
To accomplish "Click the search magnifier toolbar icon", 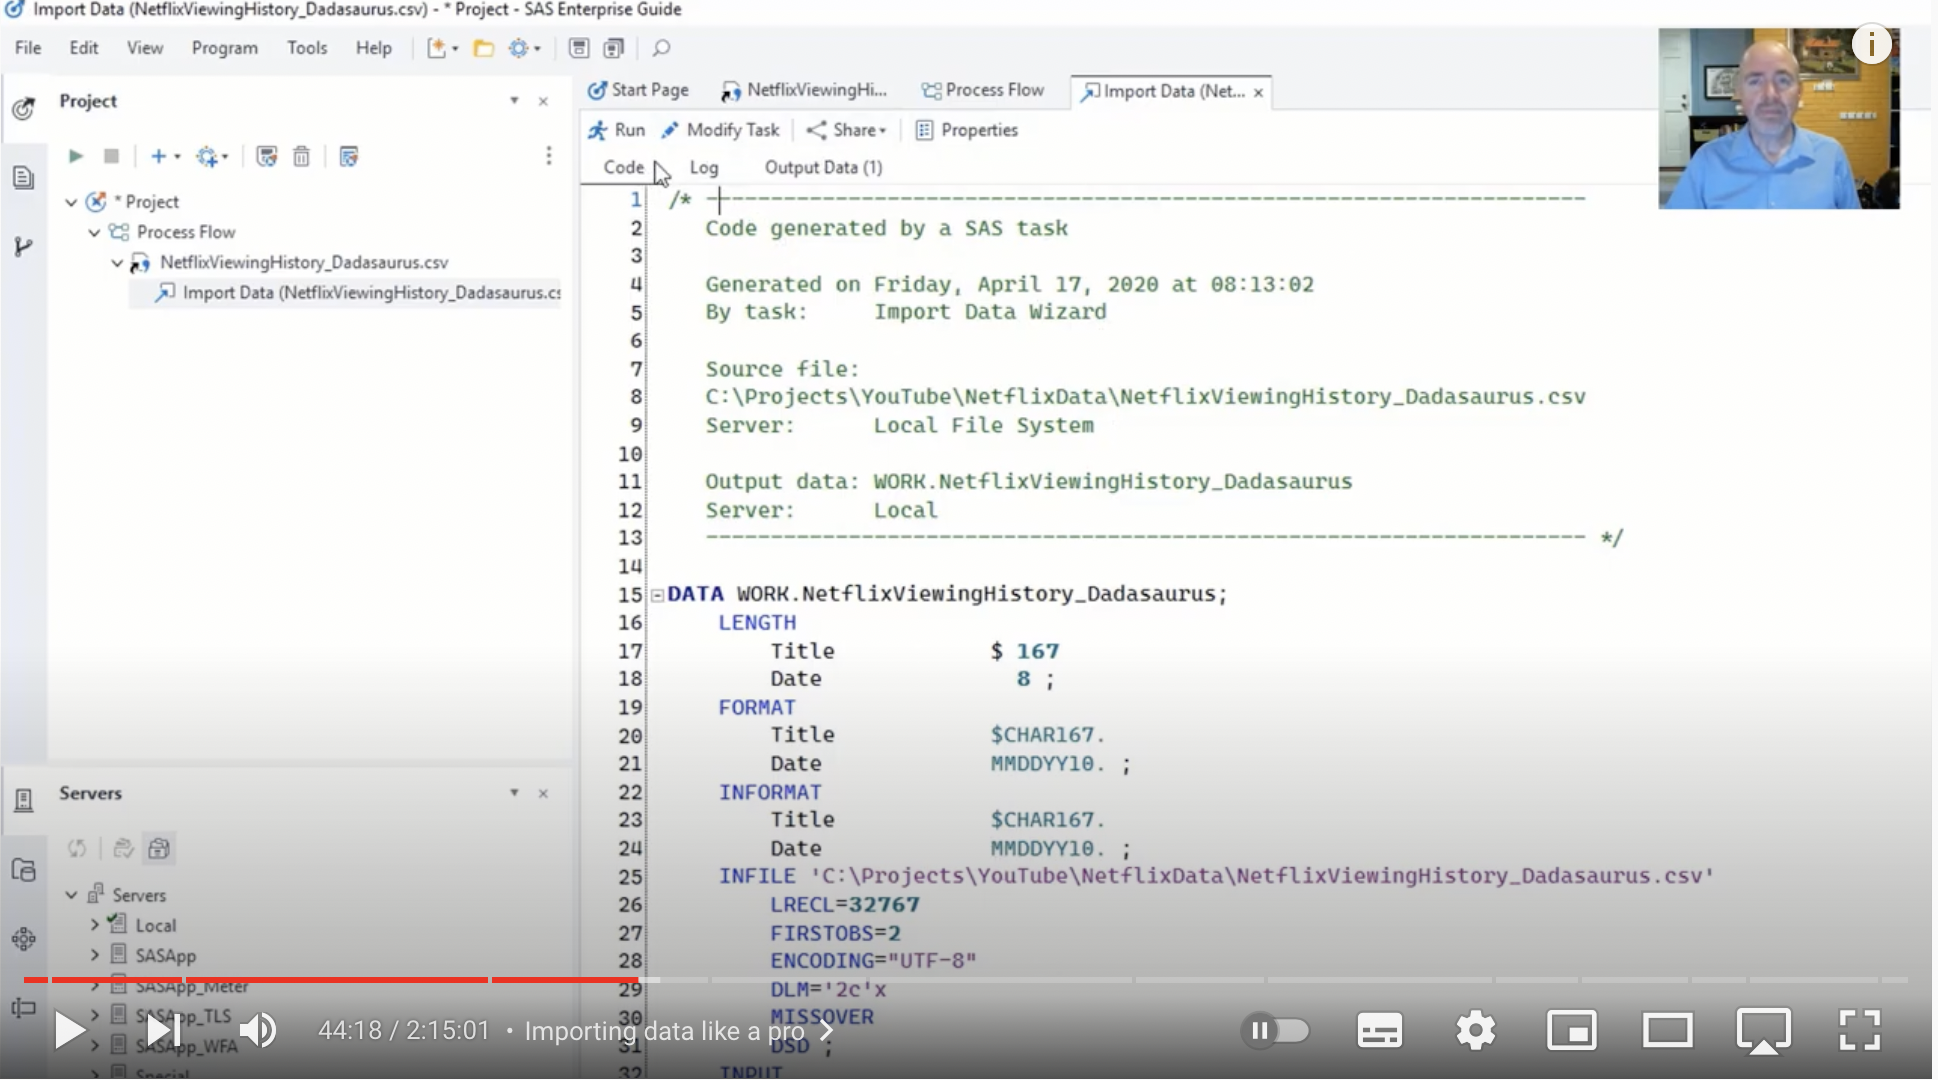I will click(x=661, y=48).
